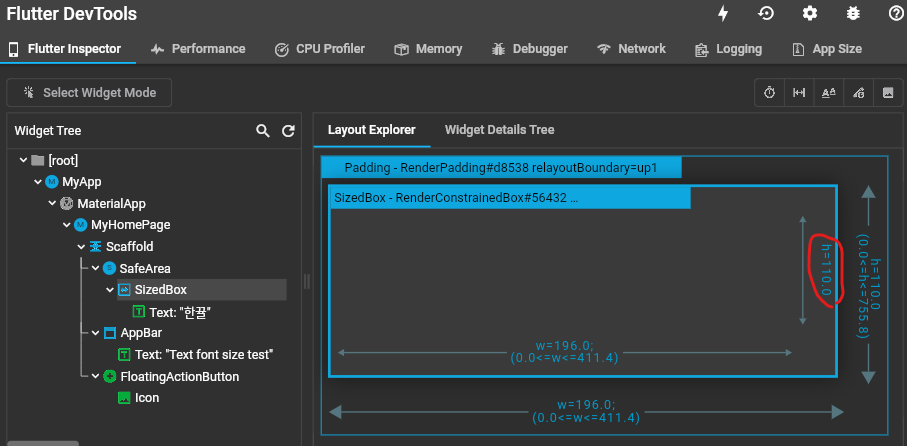
Task: Click the bug report icon
Action: click(x=853, y=13)
